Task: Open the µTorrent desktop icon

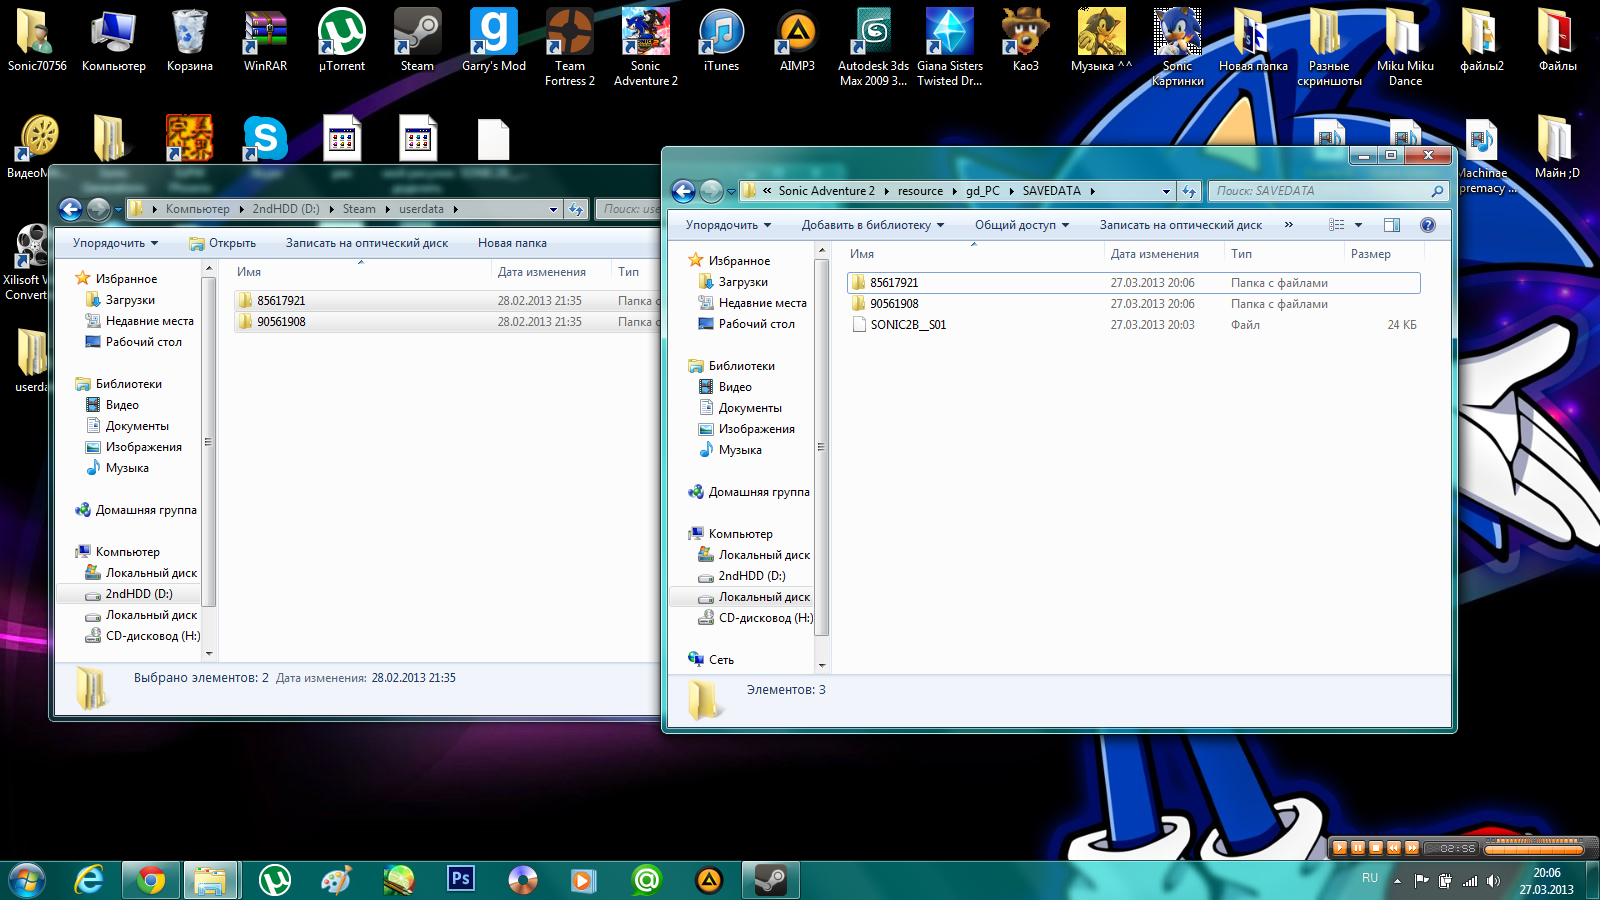Action: 341,40
